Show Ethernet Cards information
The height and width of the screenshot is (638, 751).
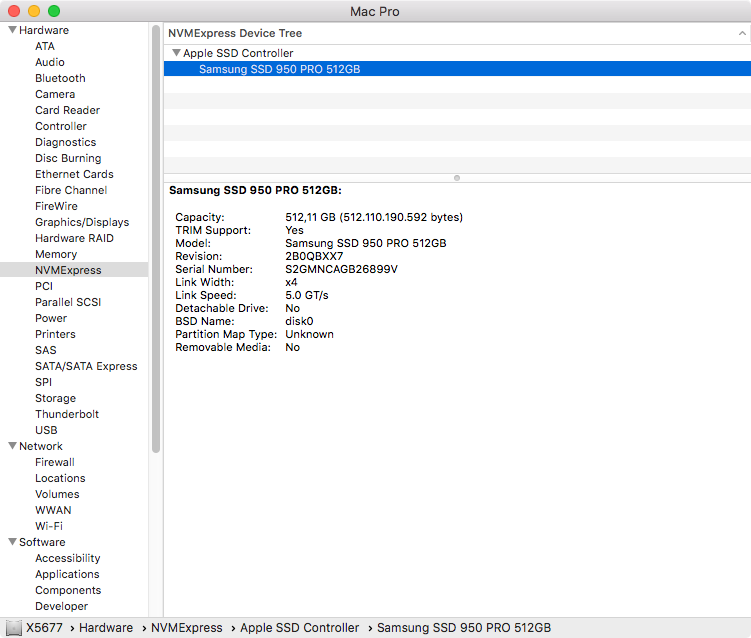[74, 174]
